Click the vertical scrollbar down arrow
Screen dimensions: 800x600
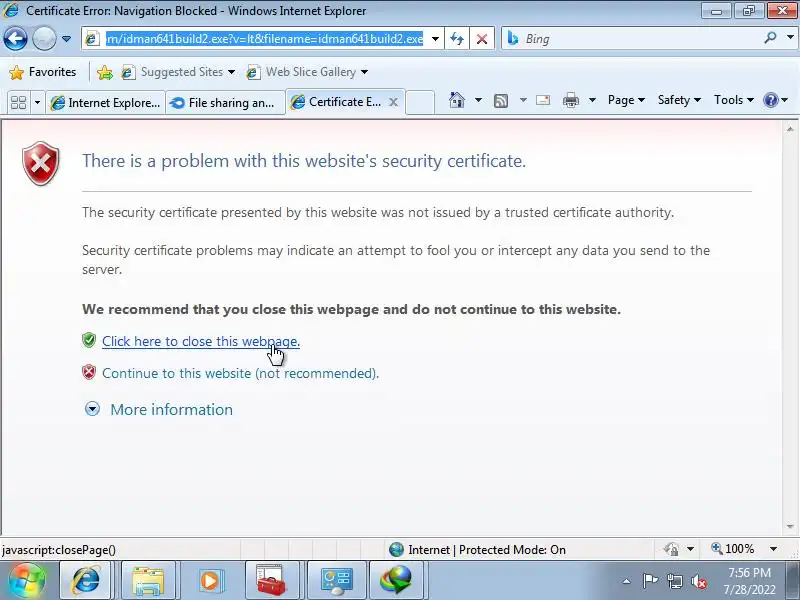click(x=790, y=527)
